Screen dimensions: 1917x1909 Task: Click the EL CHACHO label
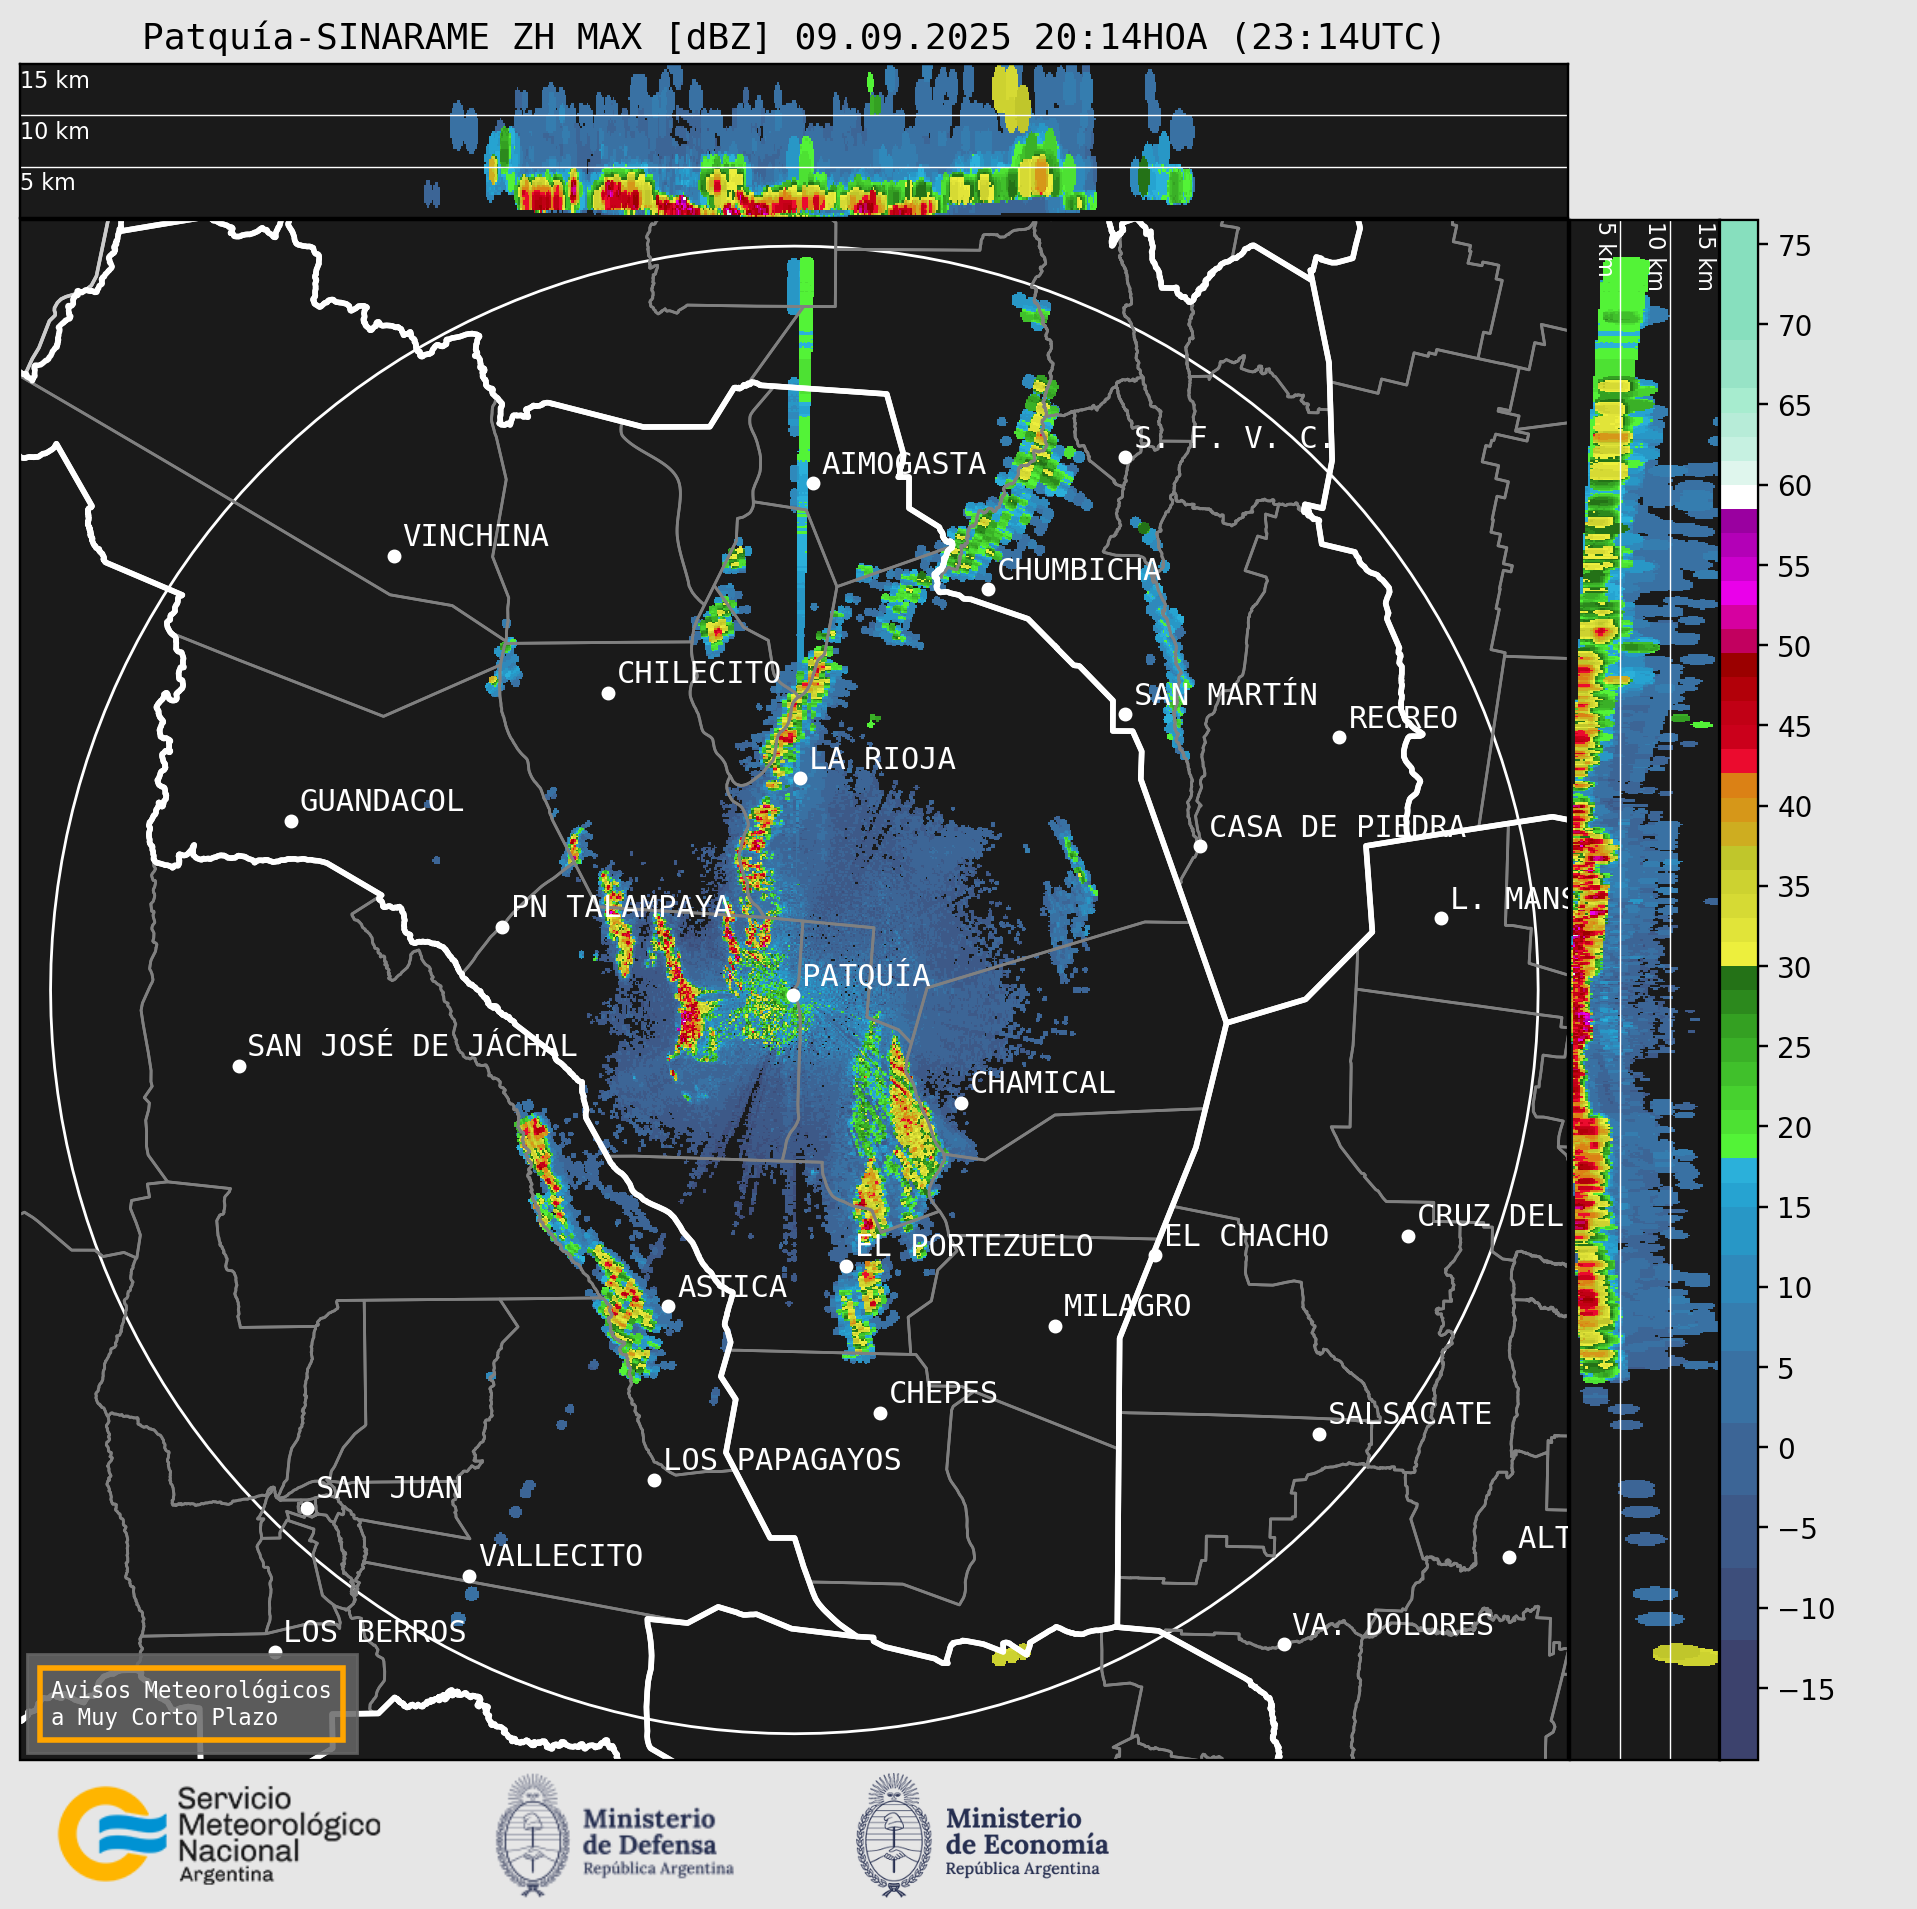pos(1247,1235)
